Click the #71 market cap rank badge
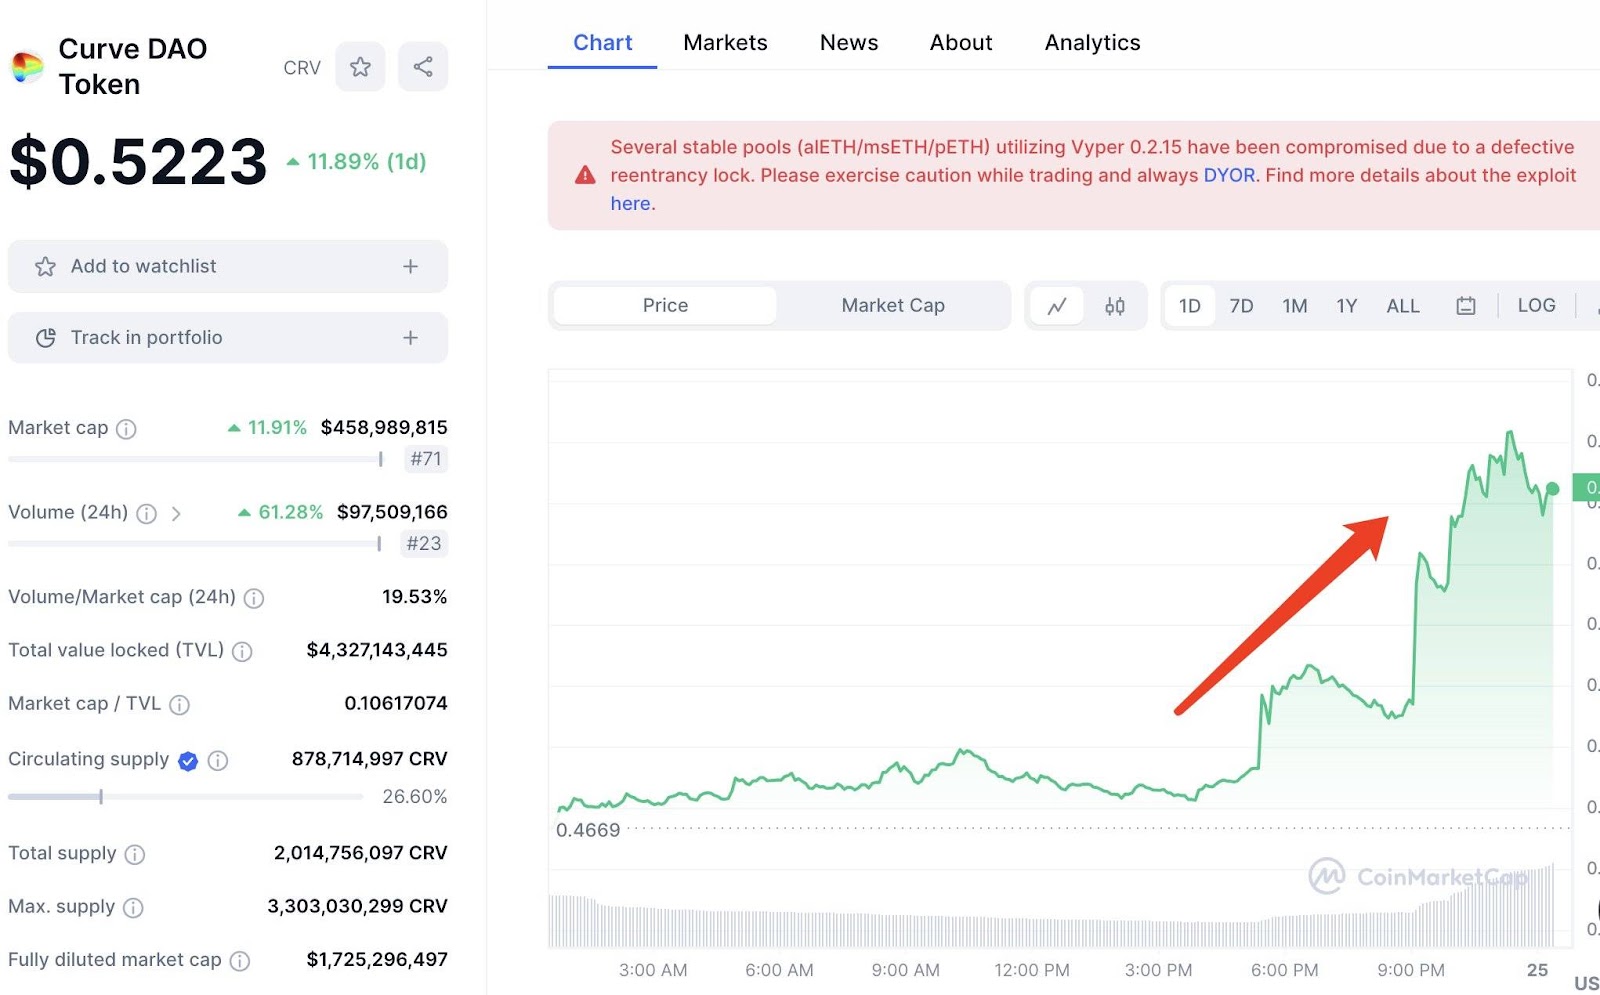Viewport: 1600px width, 995px height. [426, 459]
